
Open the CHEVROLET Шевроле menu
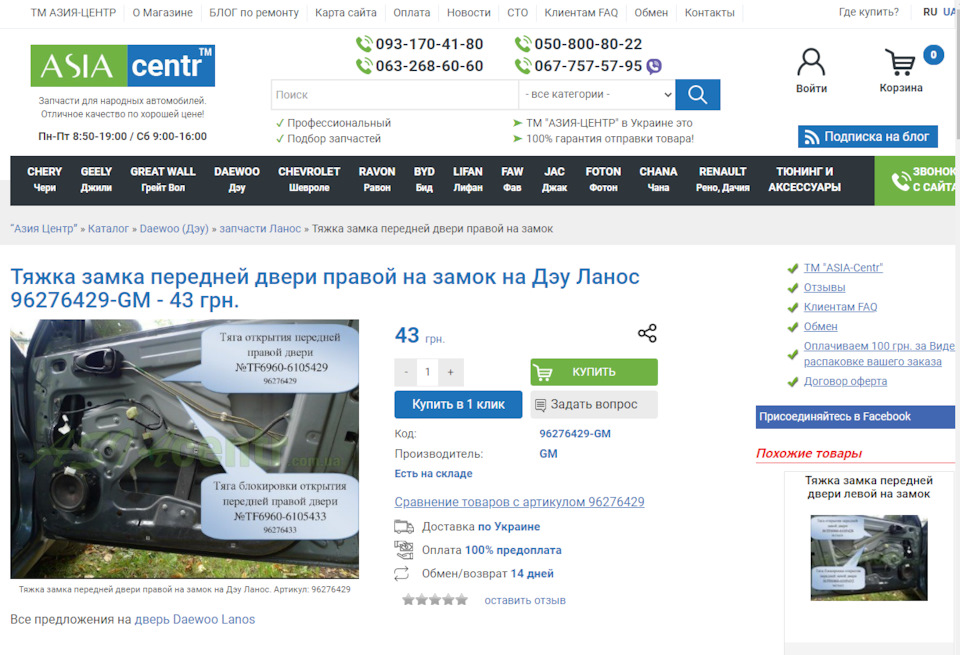[309, 179]
